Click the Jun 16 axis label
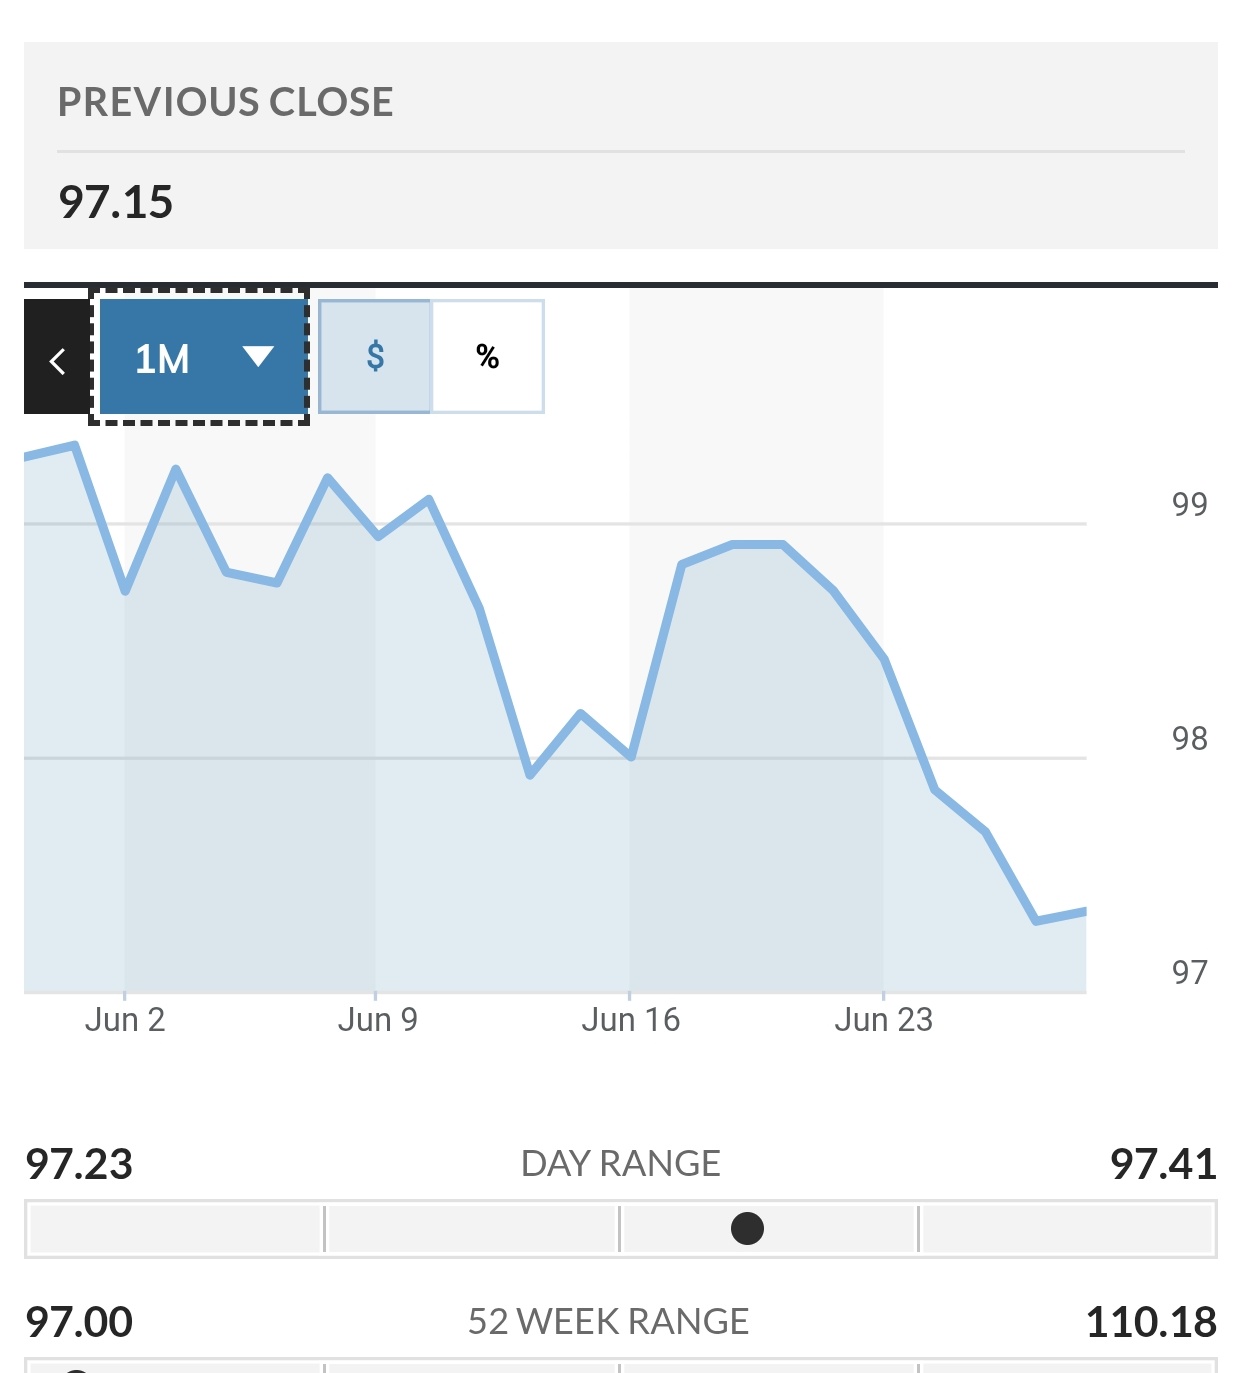Image resolution: width=1251 pixels, height=1373 pixels. 631,1020
